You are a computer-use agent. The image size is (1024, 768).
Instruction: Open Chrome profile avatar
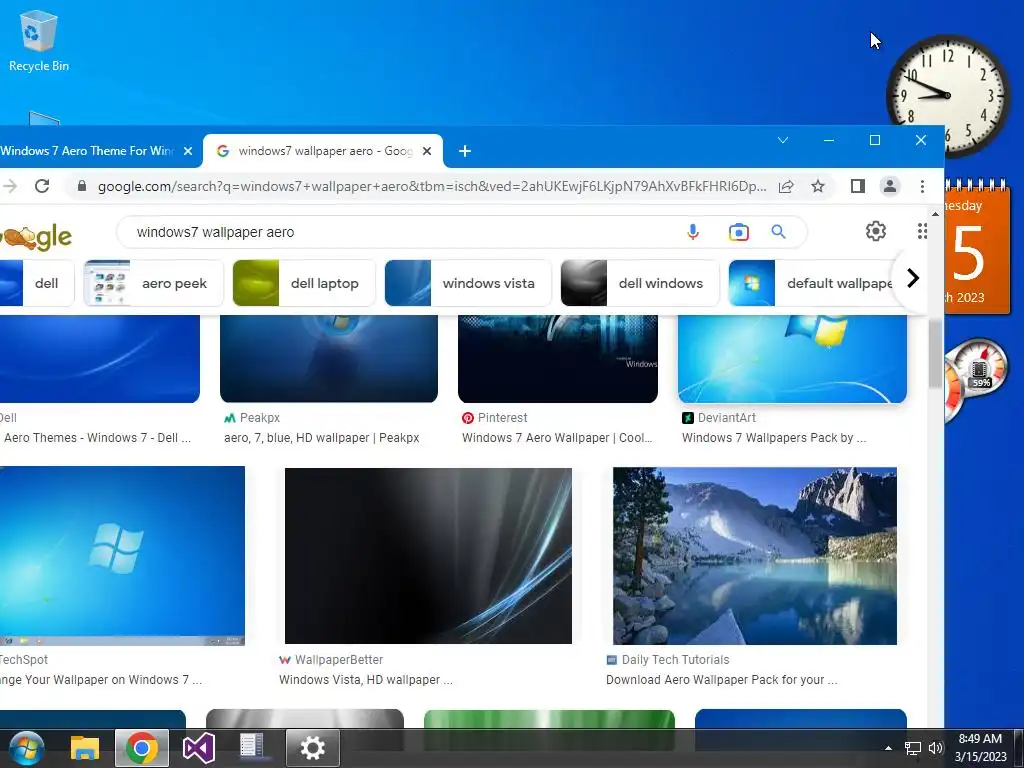point(889,187)
